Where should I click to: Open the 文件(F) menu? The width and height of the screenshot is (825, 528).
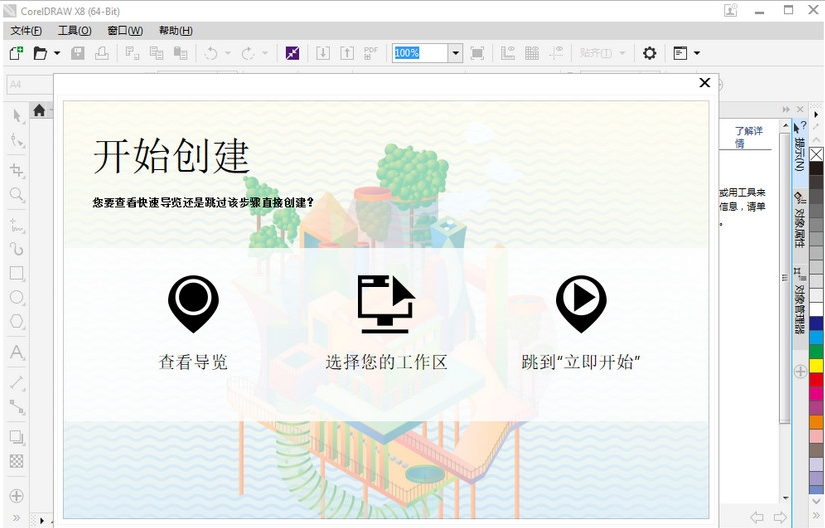26,31
